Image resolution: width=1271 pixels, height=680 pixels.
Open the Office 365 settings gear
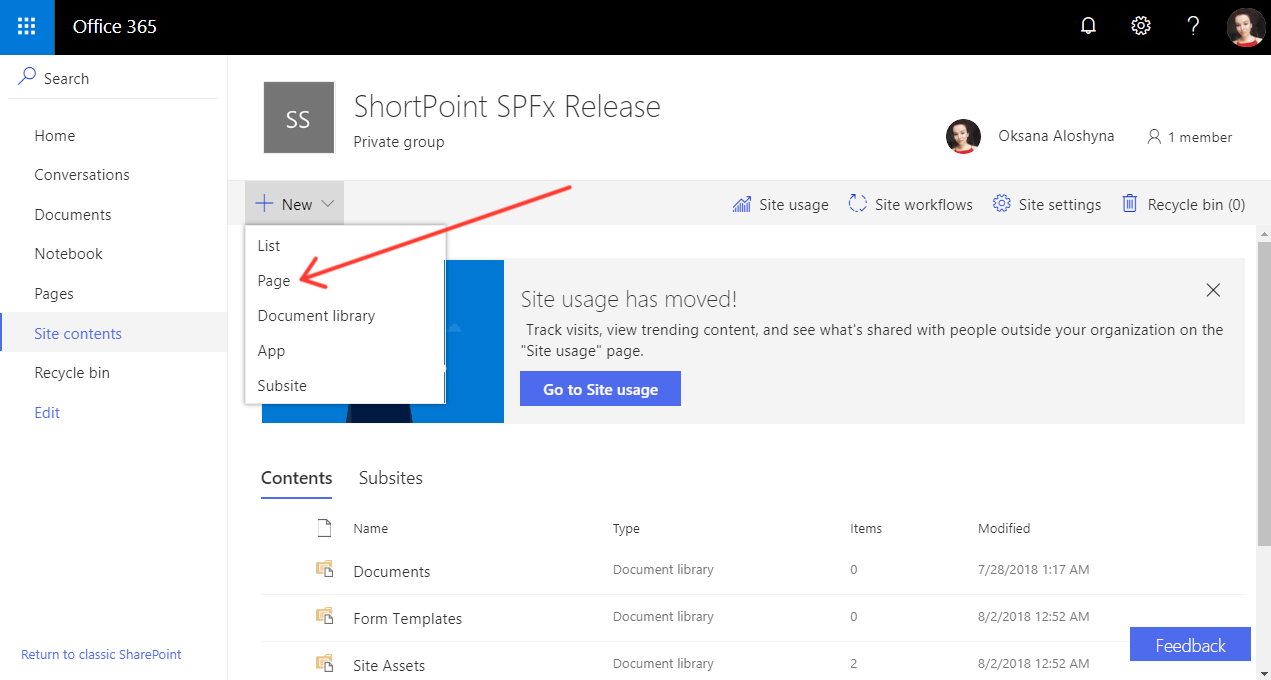[x=1140, y=25]
